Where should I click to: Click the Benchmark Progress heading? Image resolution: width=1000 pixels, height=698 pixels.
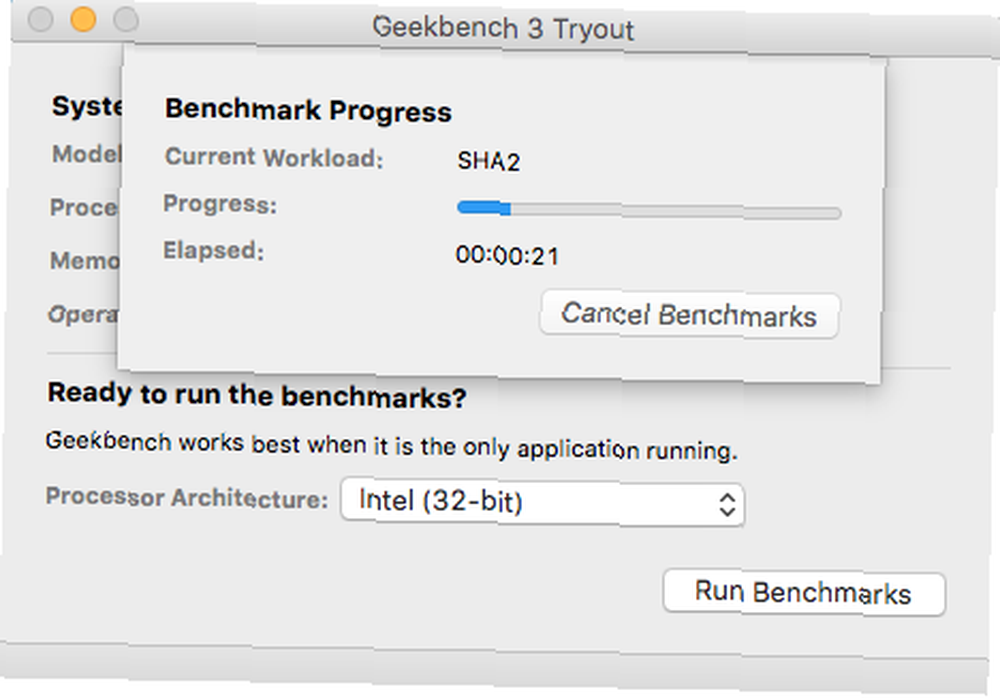(x=308, y=110)
